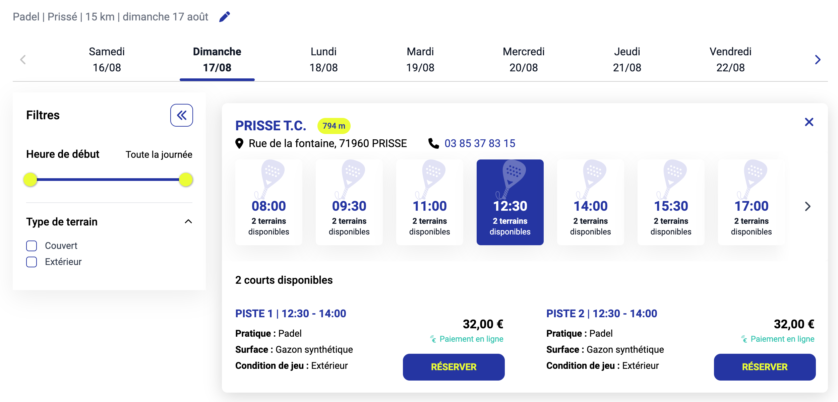Switch to the Lundi 18/08 tab
This screenshot has width=838, height=402.
click(x=324, y=60)
